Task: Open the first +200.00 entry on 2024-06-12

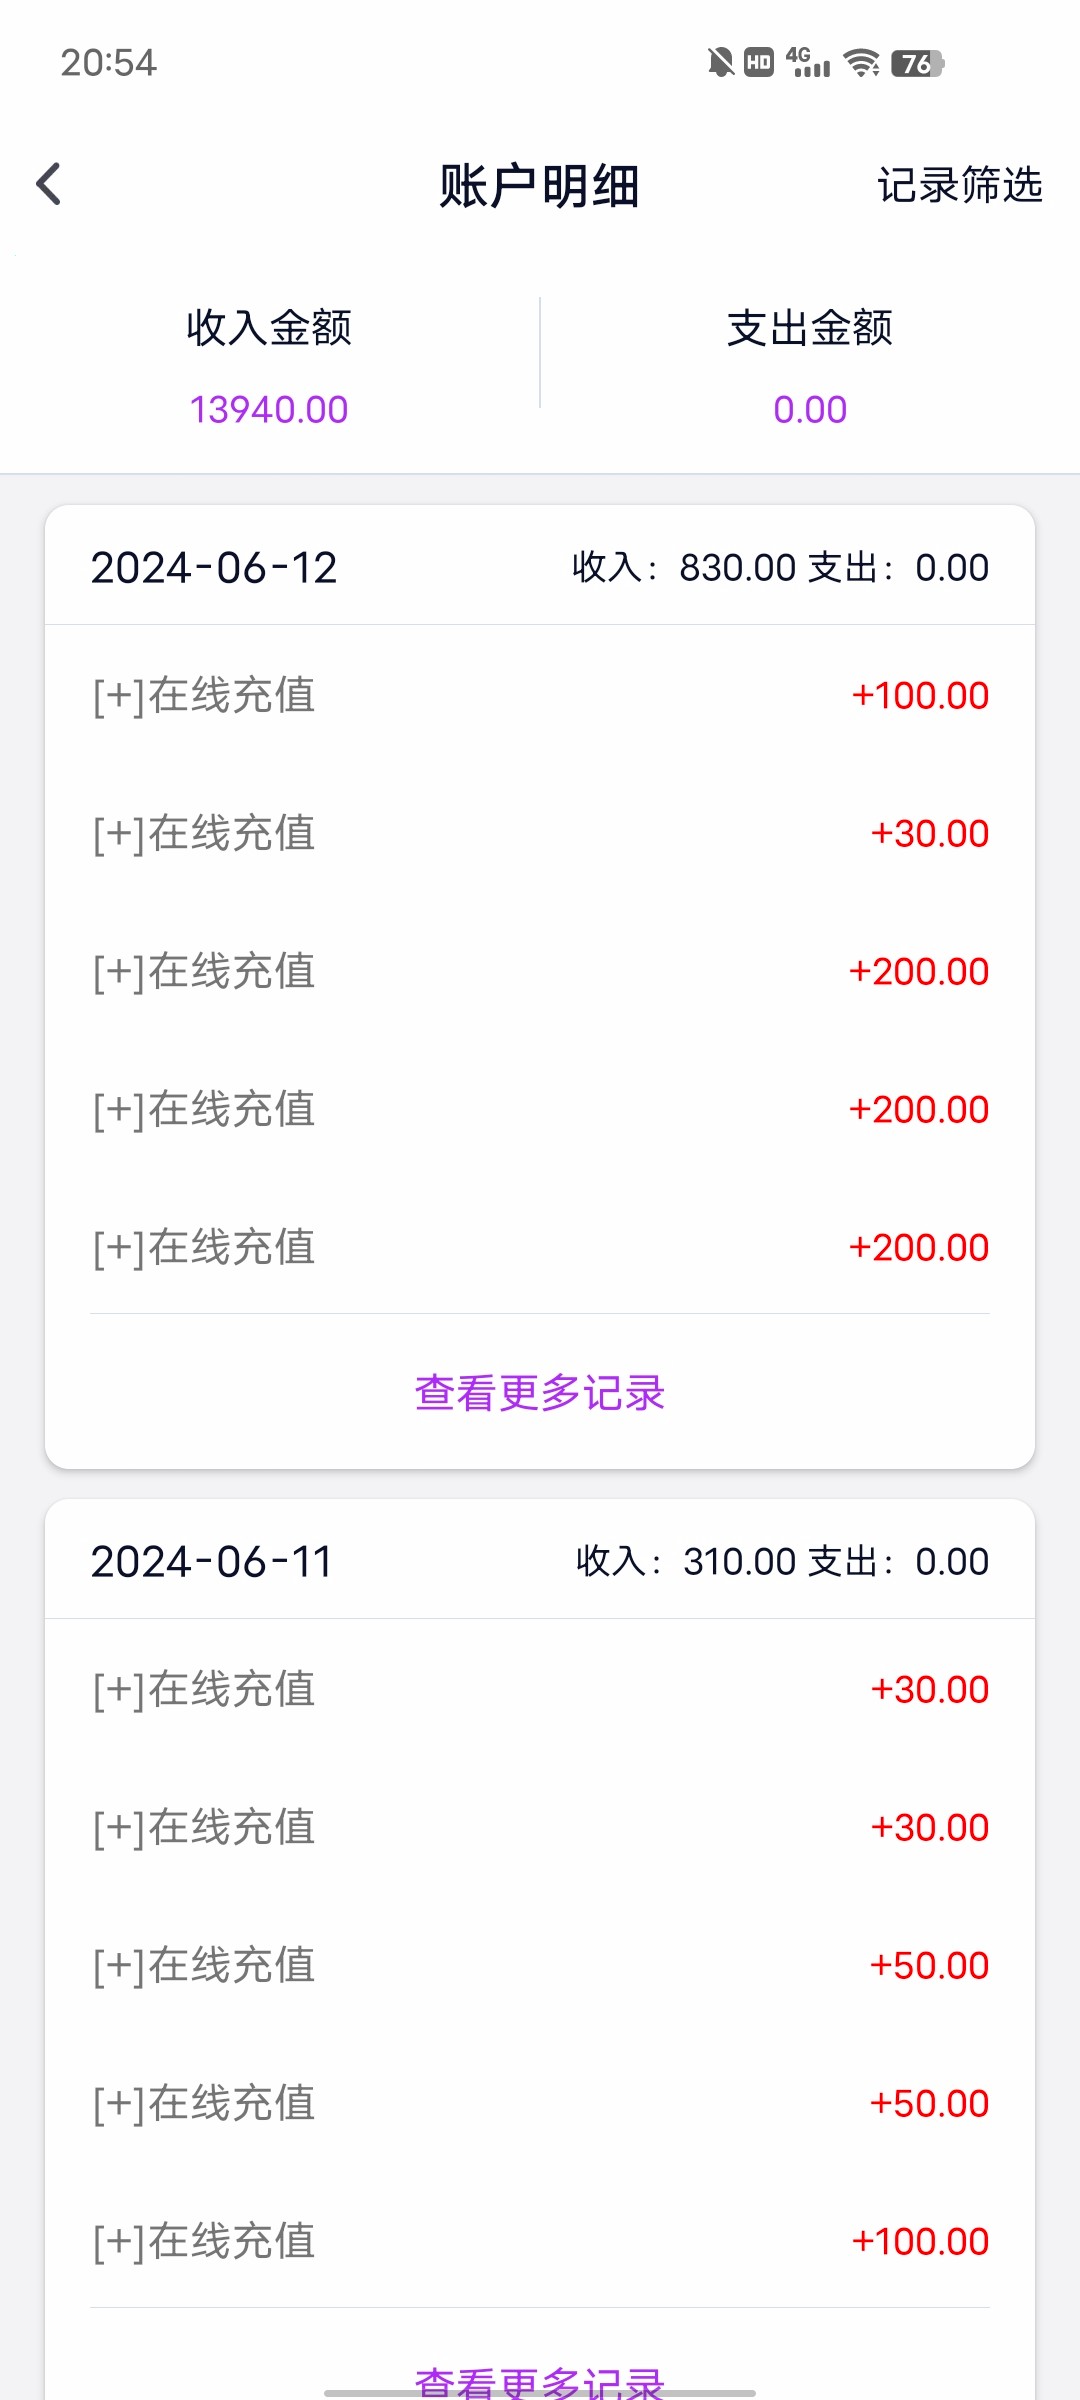Action: [x=540, y=972]
